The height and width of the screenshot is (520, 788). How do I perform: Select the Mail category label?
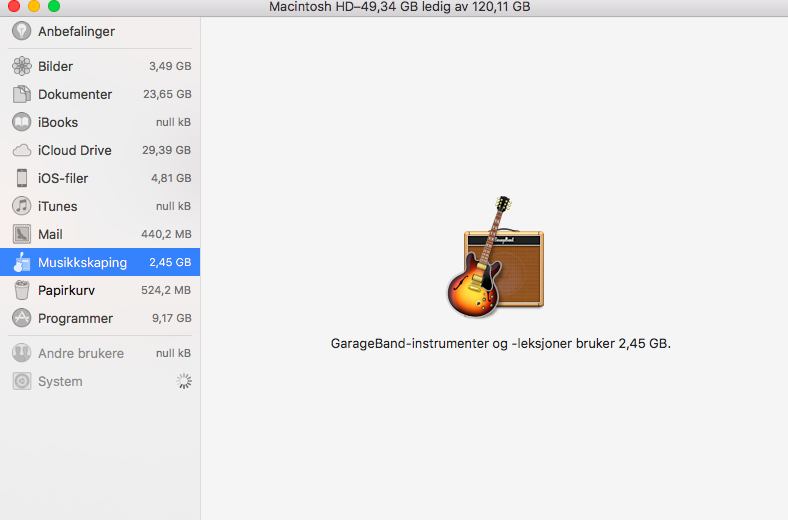[x=50, y=235]
